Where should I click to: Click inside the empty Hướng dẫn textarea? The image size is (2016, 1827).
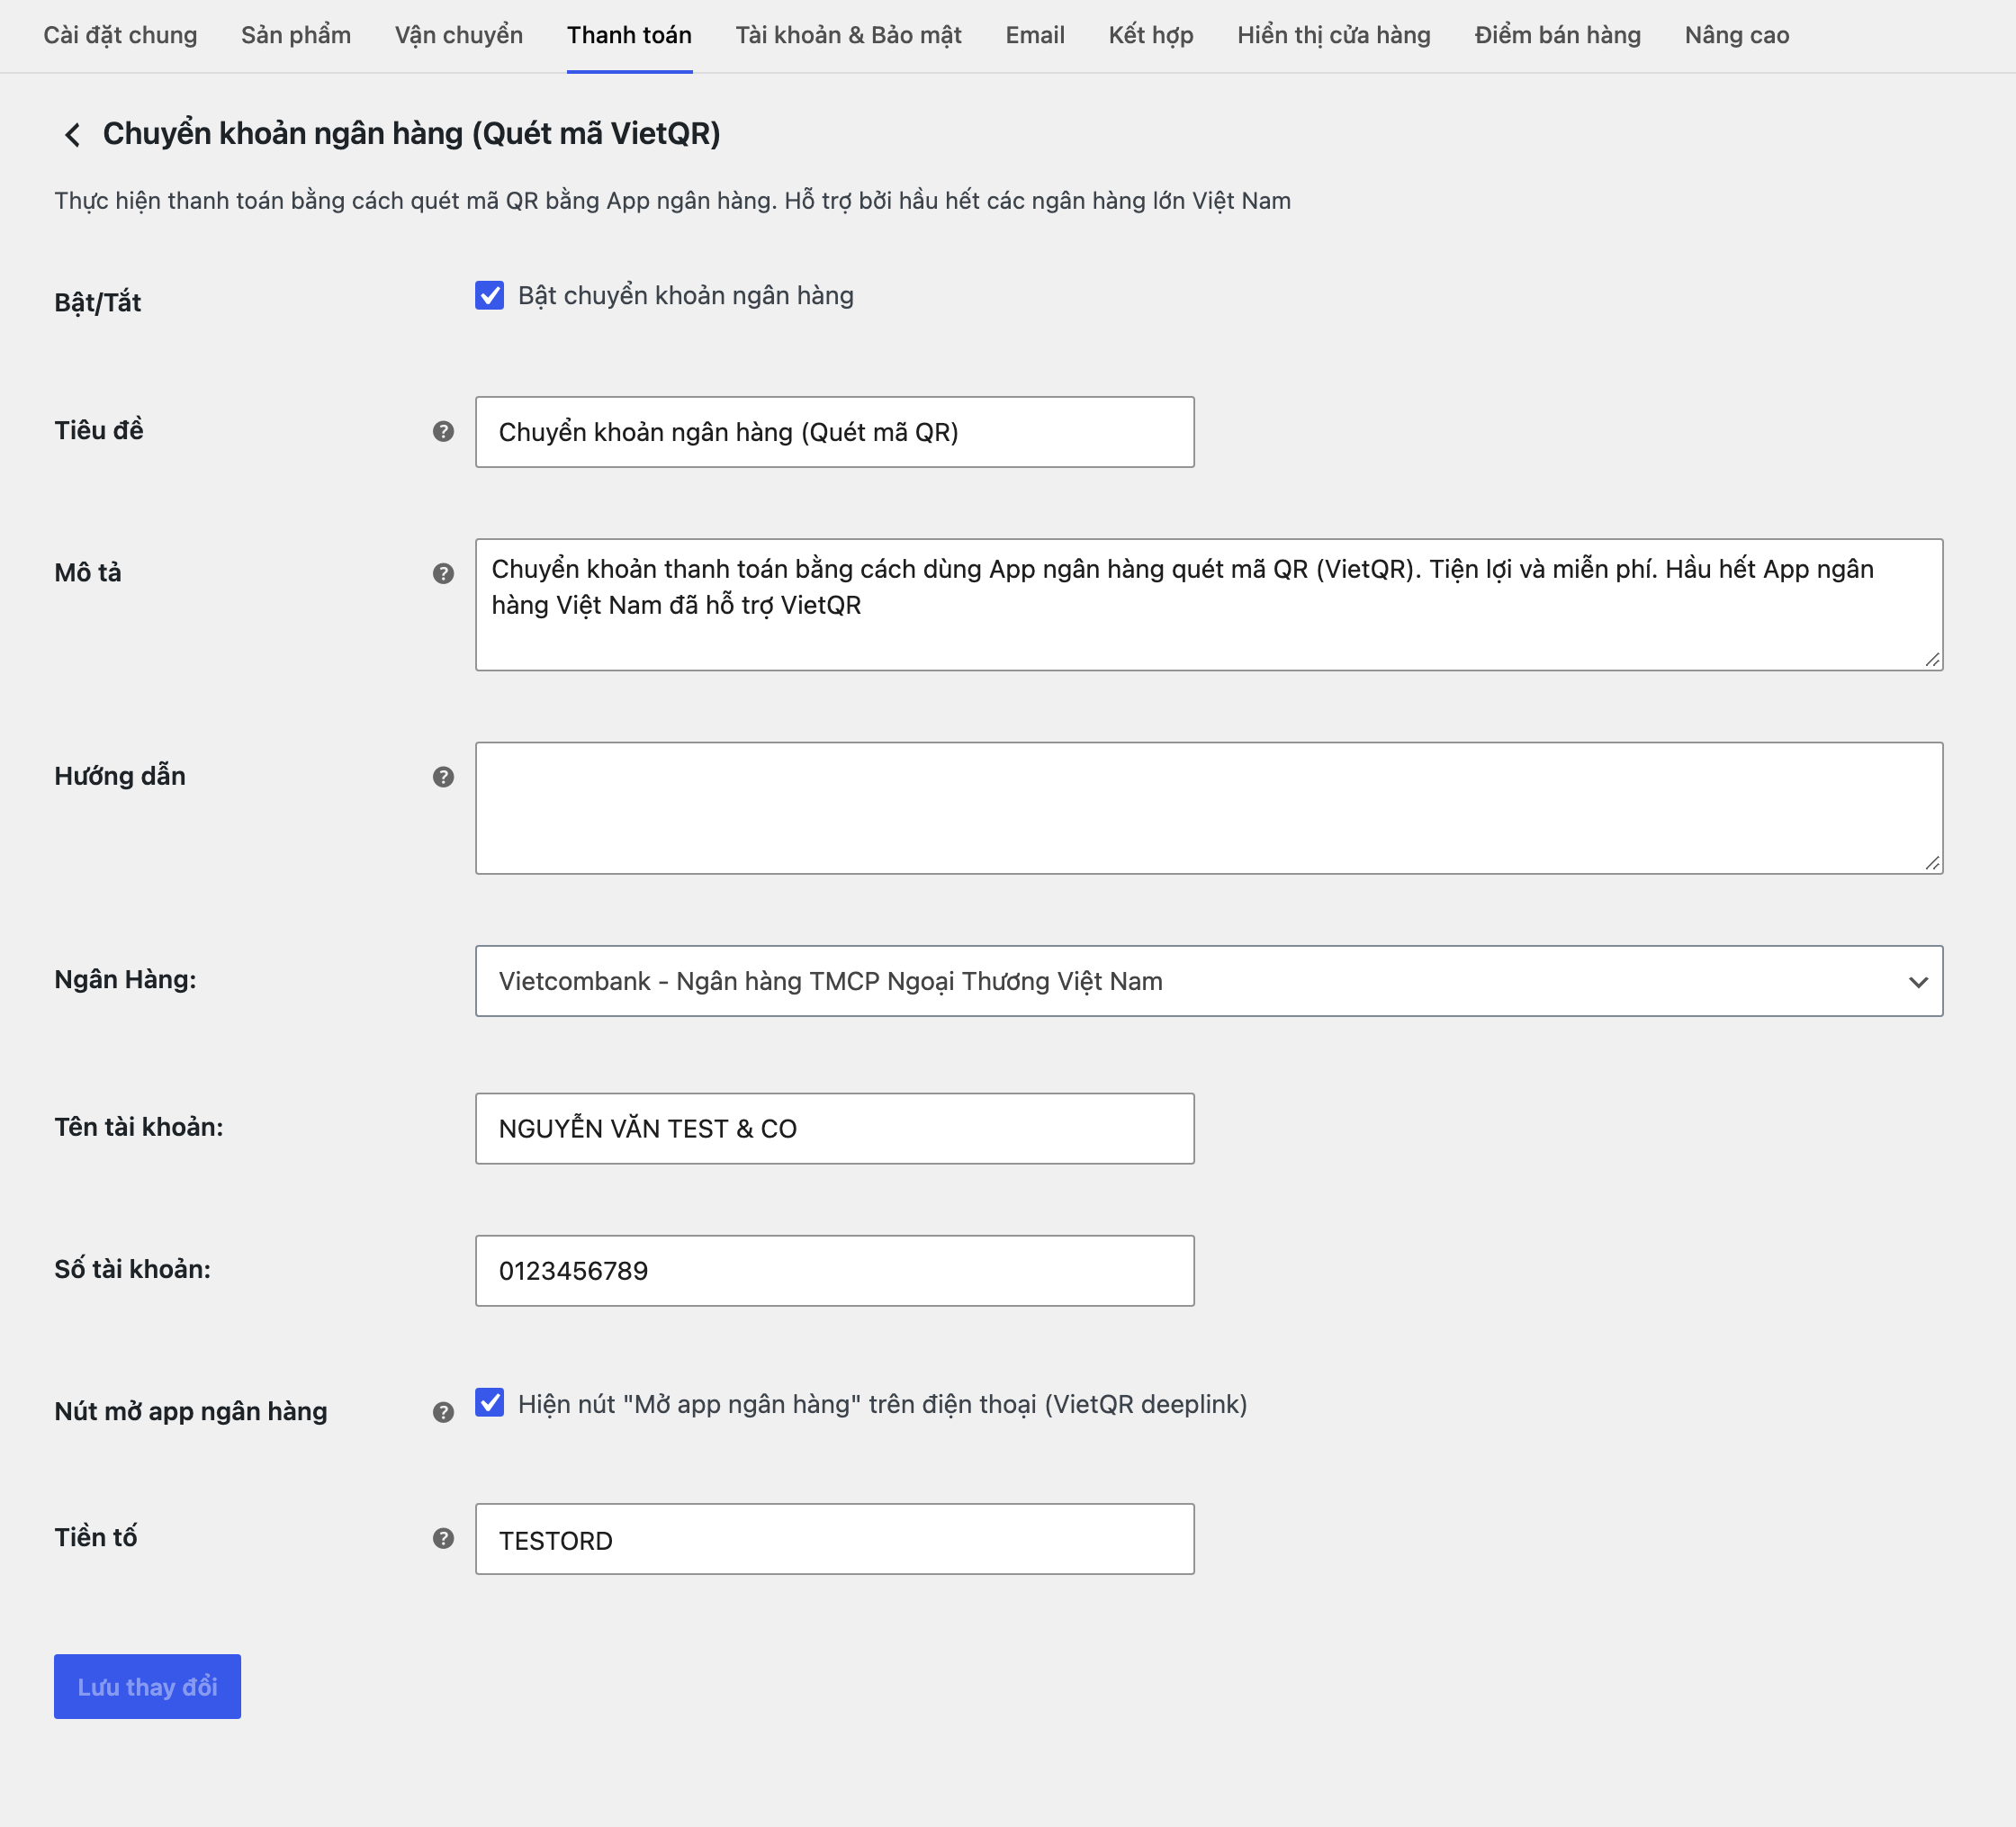(1209, 808)
